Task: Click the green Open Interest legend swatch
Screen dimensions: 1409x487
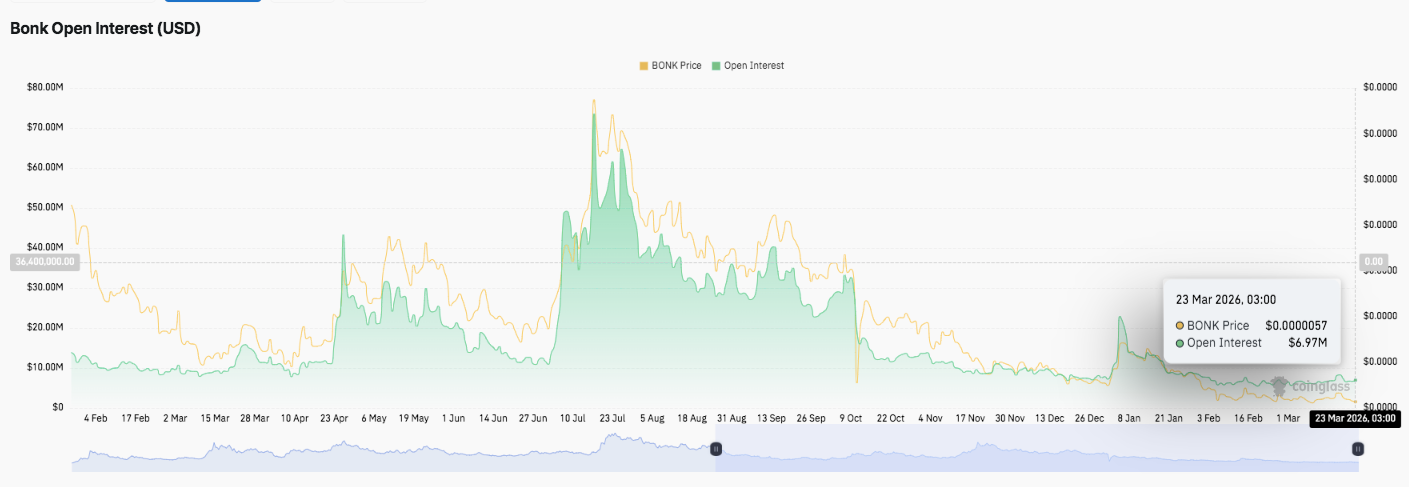Action: point(716,66)
